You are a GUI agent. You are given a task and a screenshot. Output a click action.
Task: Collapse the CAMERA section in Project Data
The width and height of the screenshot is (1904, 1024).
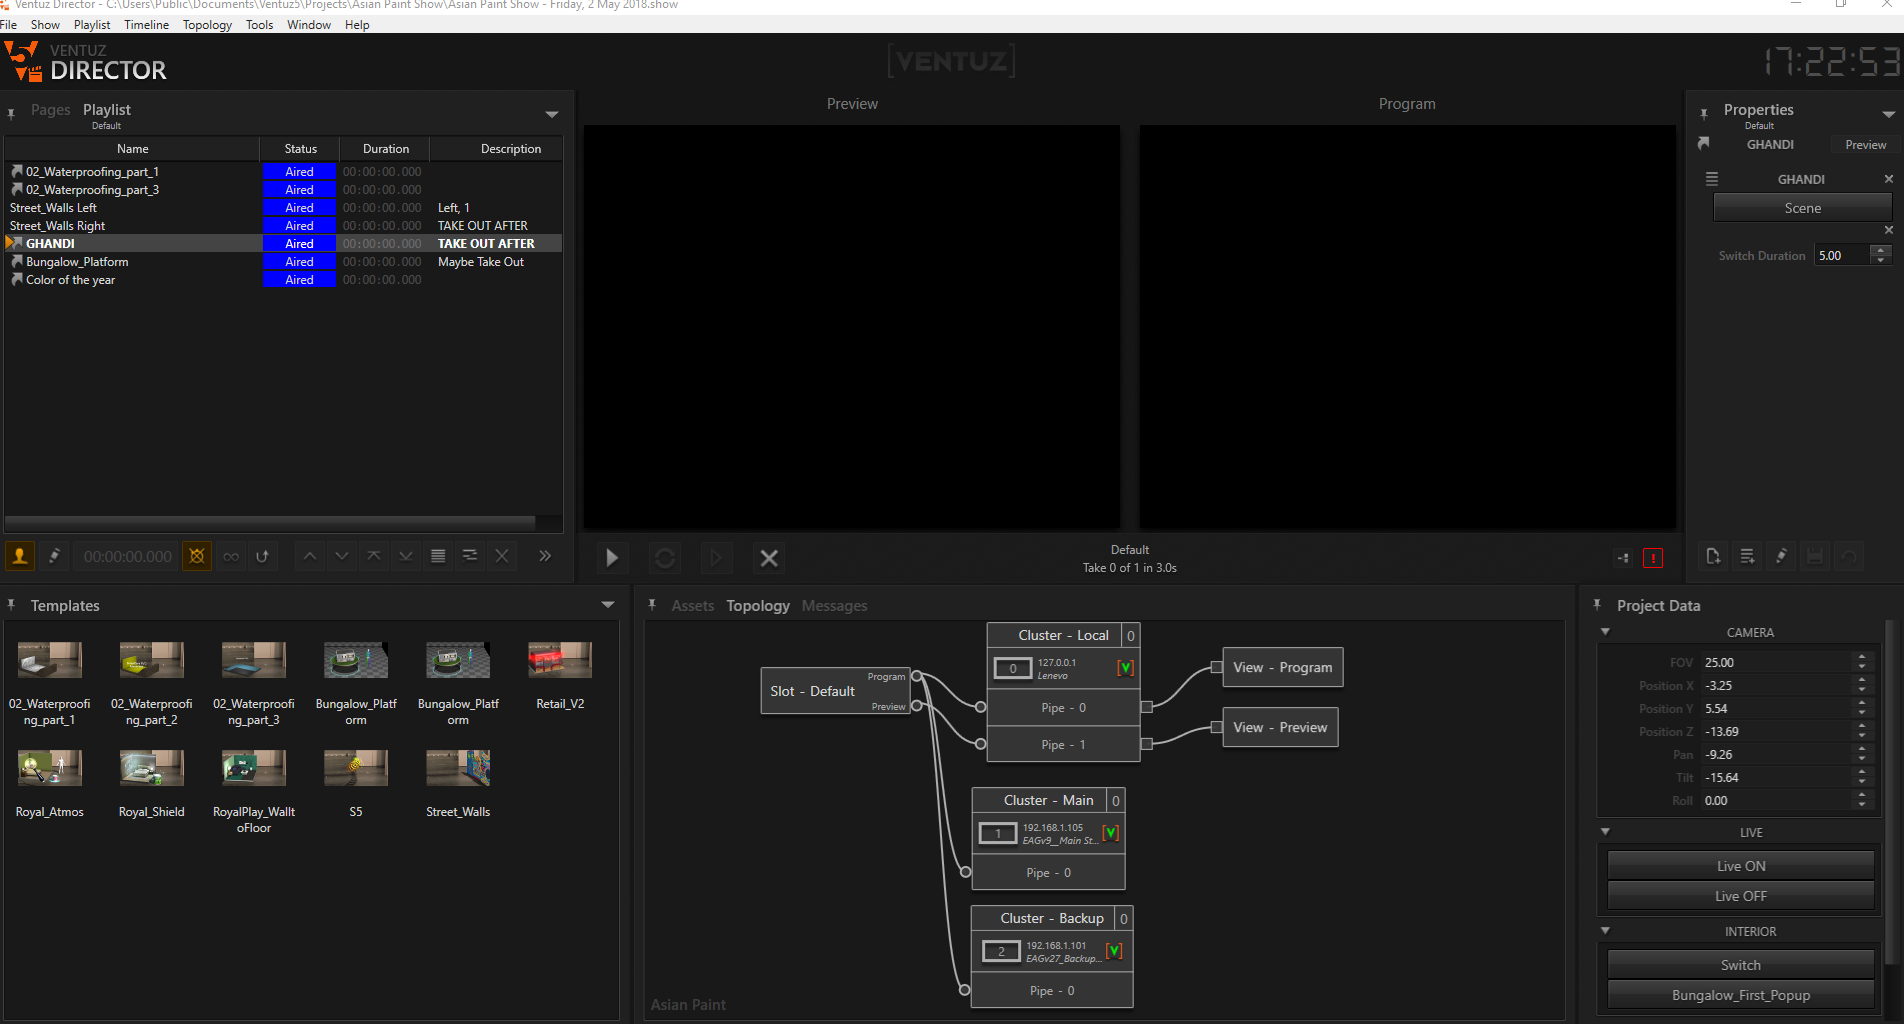1605,632
